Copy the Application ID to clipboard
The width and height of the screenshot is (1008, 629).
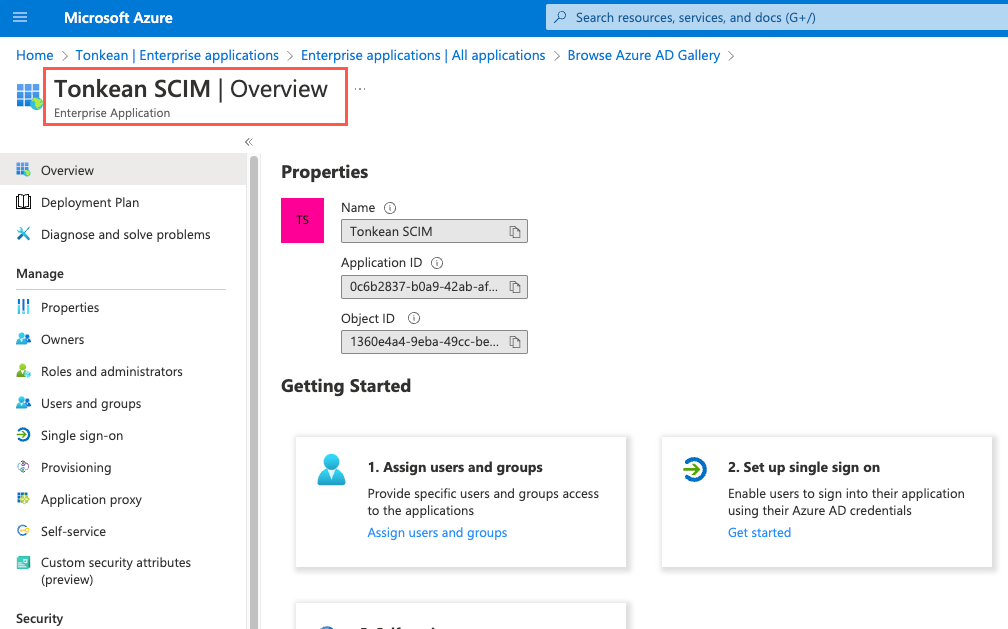point(515,287)
